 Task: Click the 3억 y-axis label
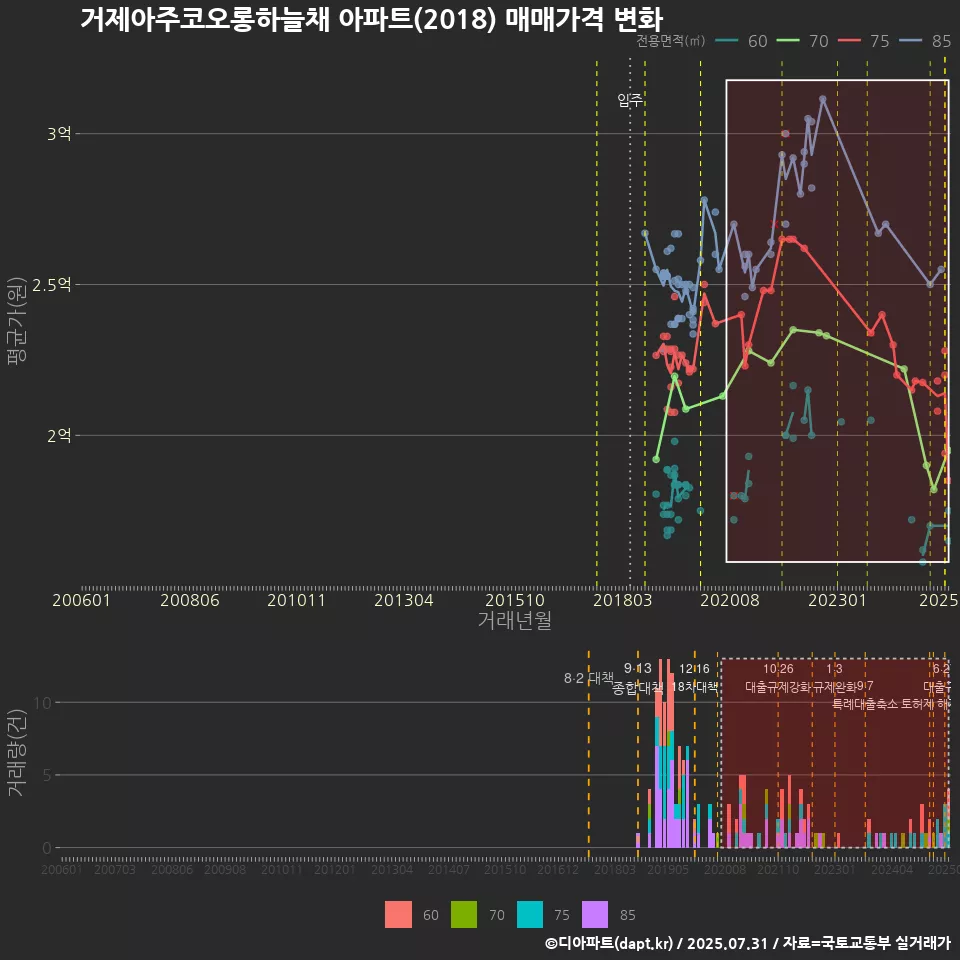[59, 133]
